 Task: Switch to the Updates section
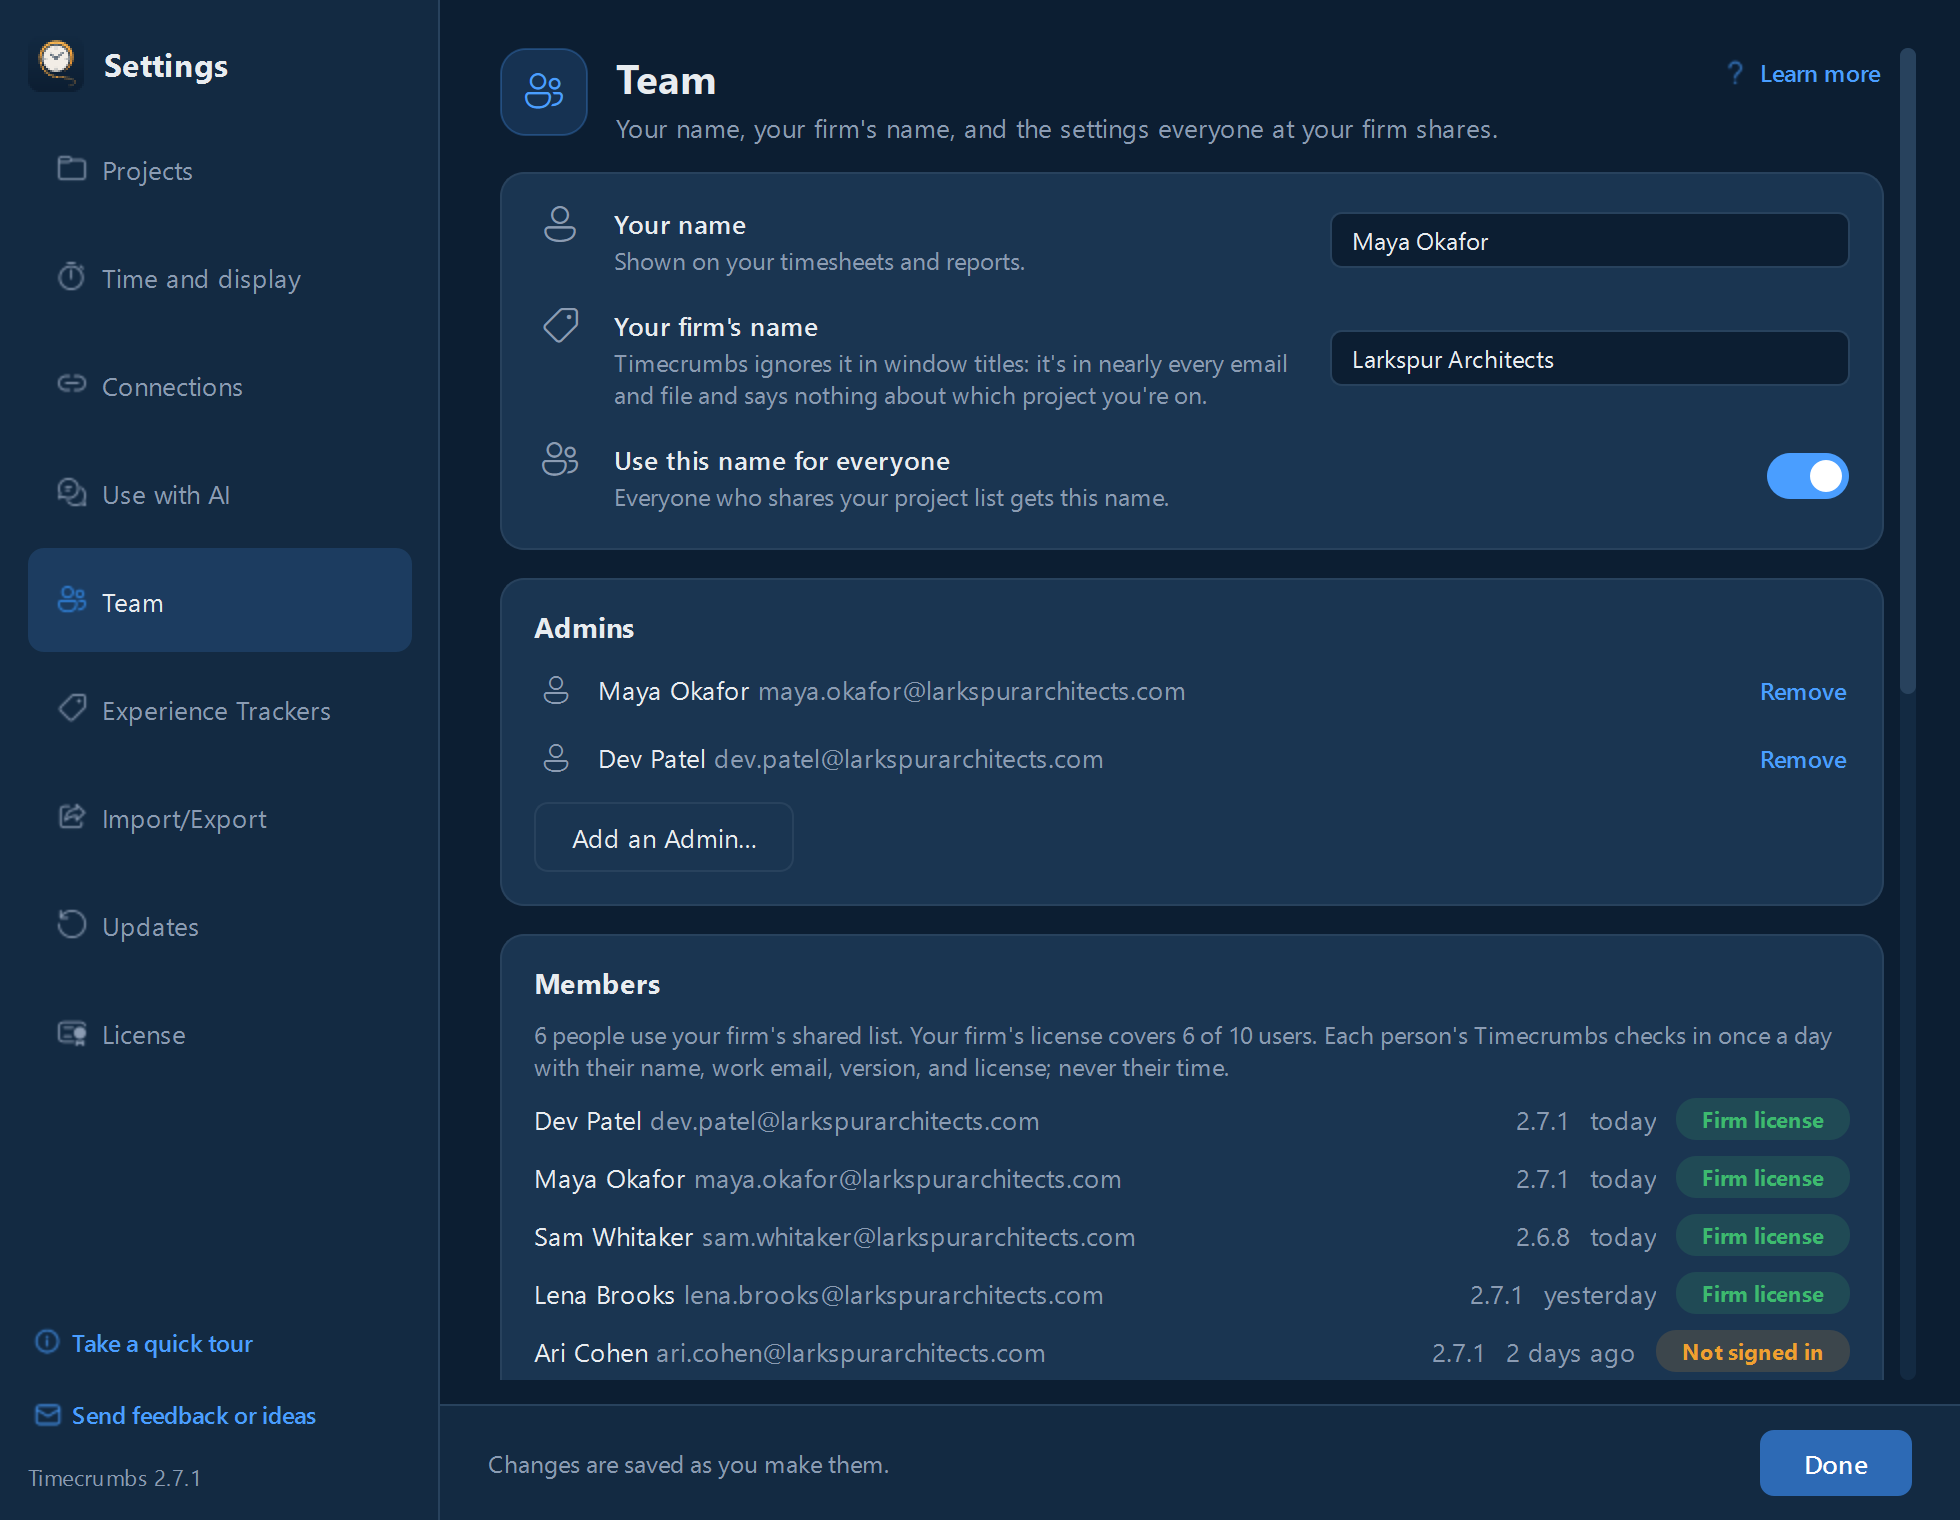(220, 926)
